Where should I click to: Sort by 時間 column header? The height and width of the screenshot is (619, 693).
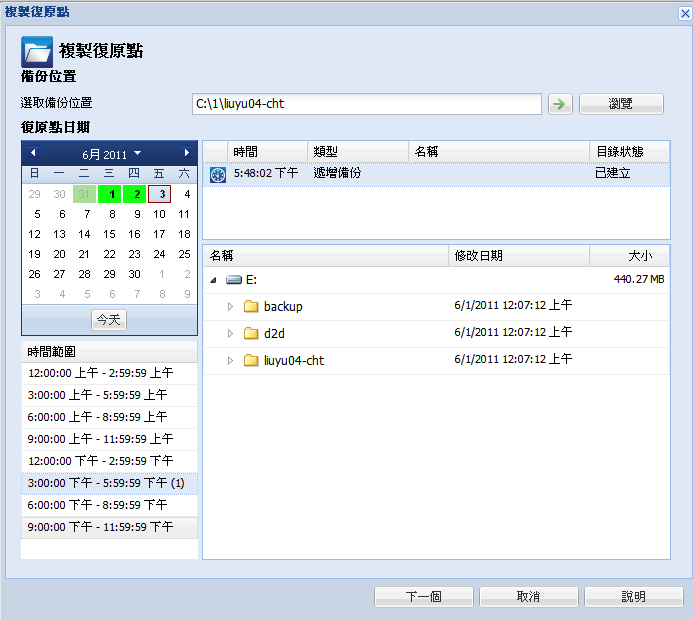click(267, 152)
